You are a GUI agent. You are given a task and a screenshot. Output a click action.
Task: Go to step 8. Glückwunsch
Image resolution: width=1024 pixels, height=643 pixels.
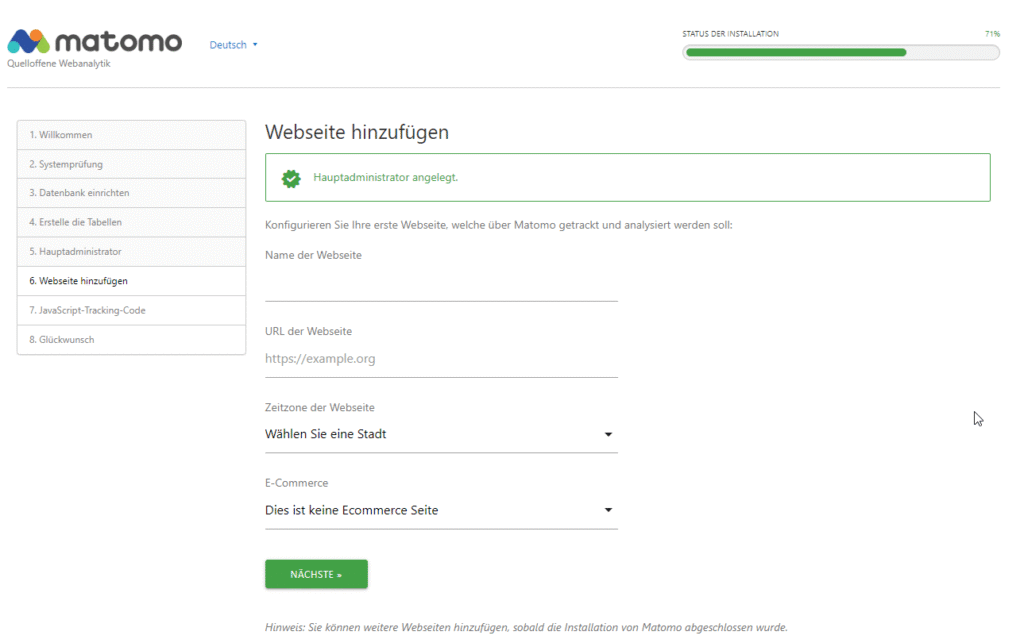tap(131, 340)
